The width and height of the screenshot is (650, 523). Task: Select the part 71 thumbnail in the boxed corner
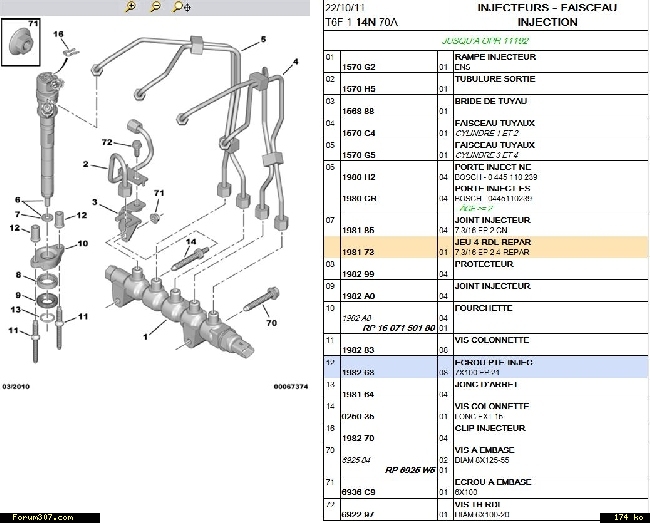pos(21,41)
